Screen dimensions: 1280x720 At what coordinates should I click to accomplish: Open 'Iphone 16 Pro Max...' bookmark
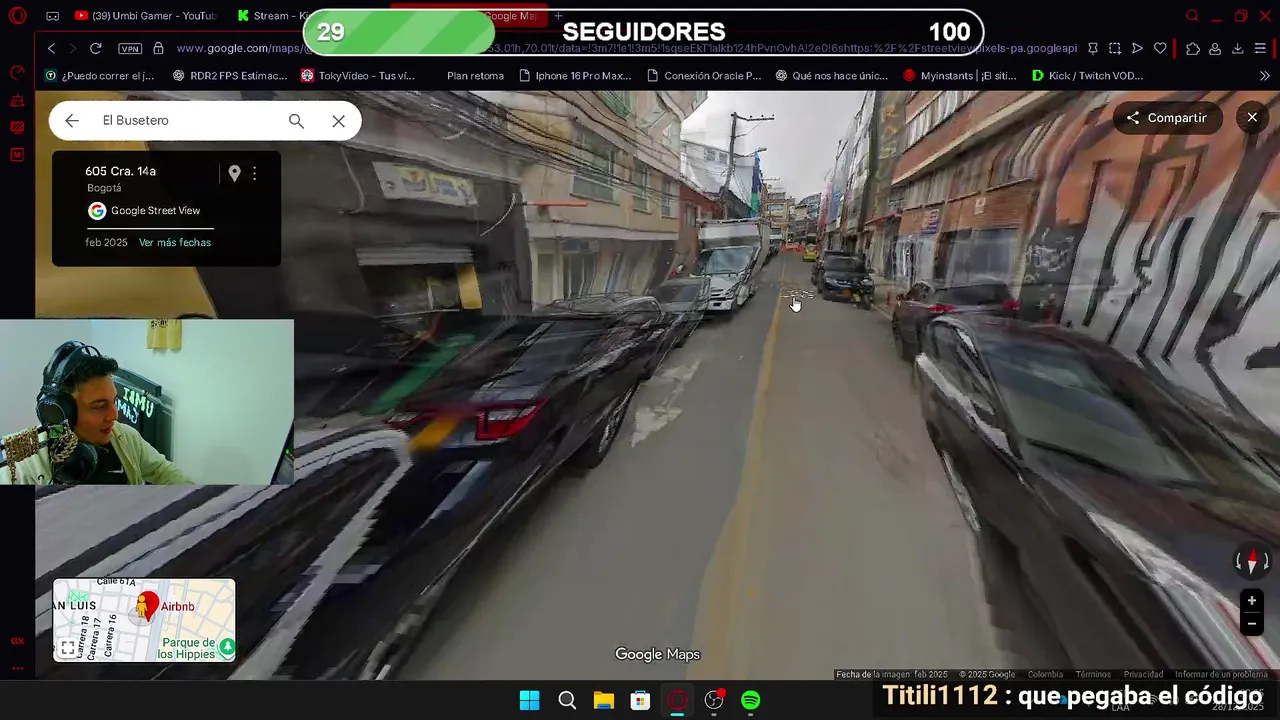pos(575,76)
